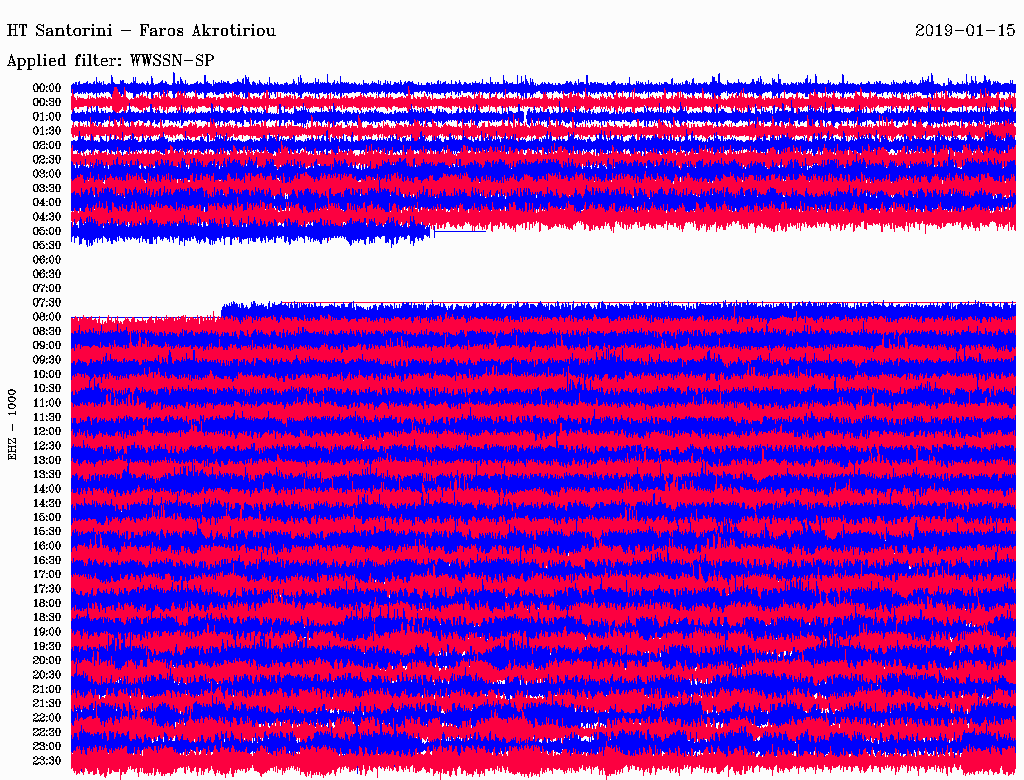Screen dimensions: 1024x780
Task: Click the 'Applied filter: WWSSN-SP' text
Action: [x=110, y=61]
